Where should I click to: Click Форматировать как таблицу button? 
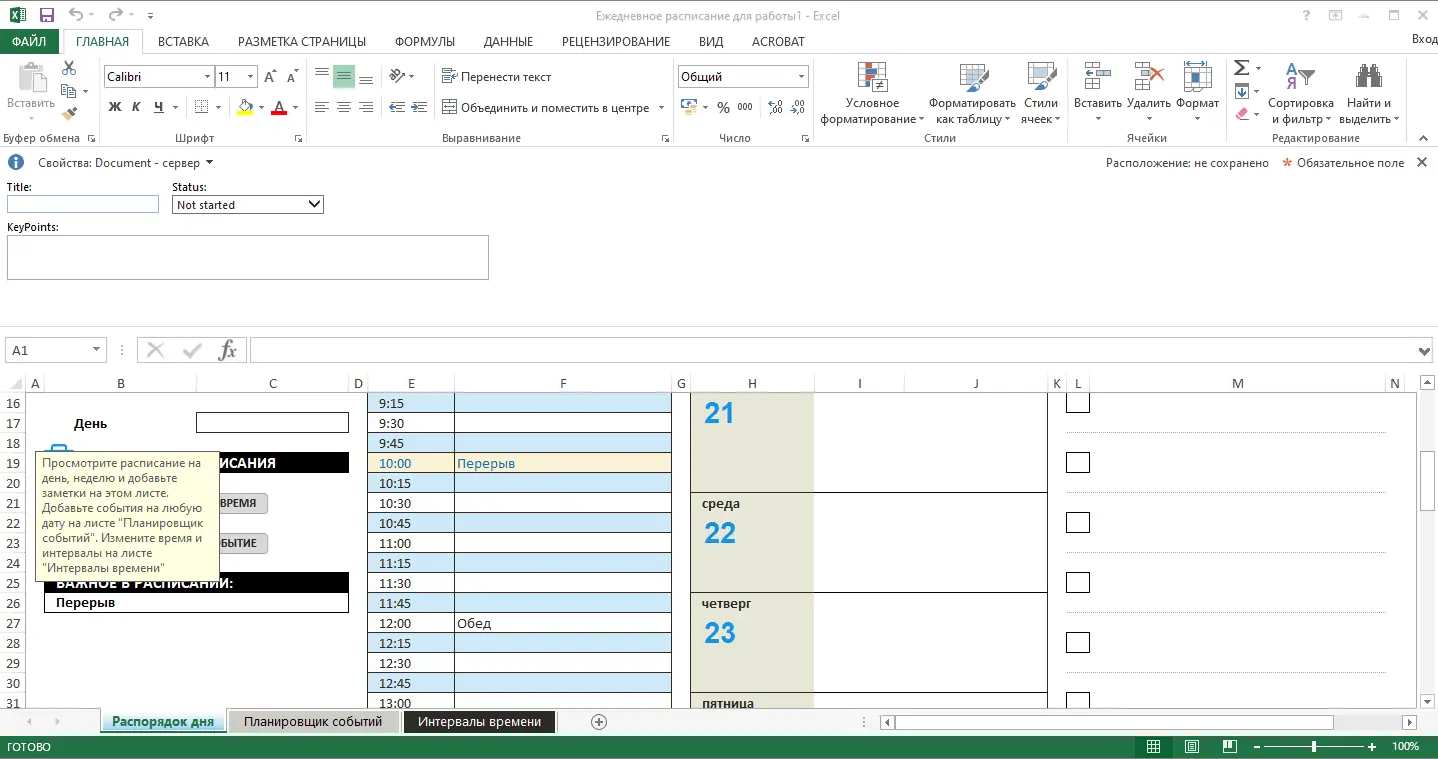pyautogui.click(x=972, y=94)
